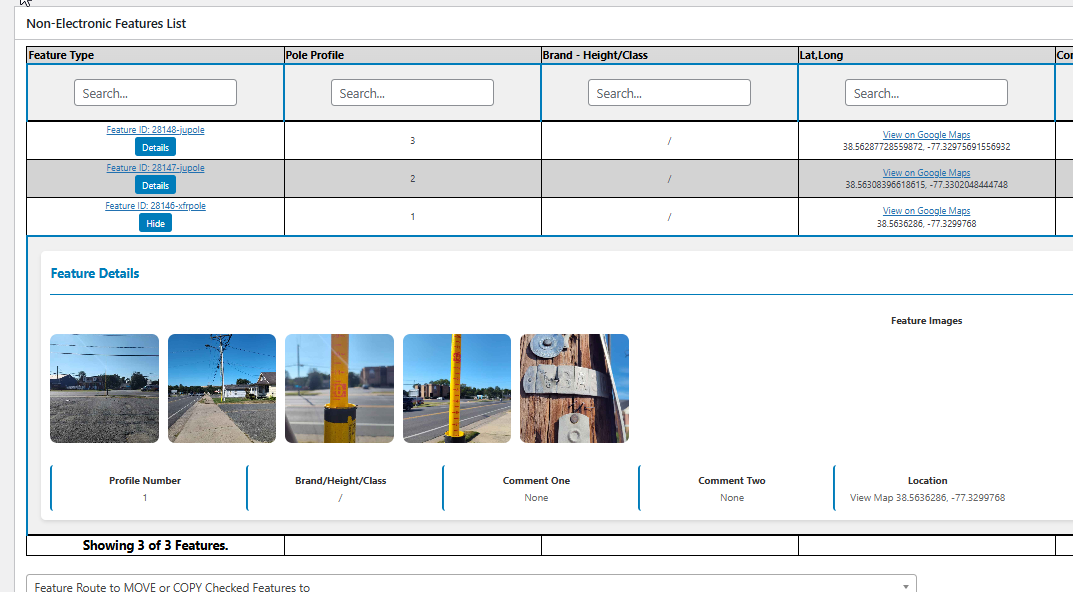
Task: Click coordinates 38.56308396618615, -77.3302048444748
Action: [926, 185]
